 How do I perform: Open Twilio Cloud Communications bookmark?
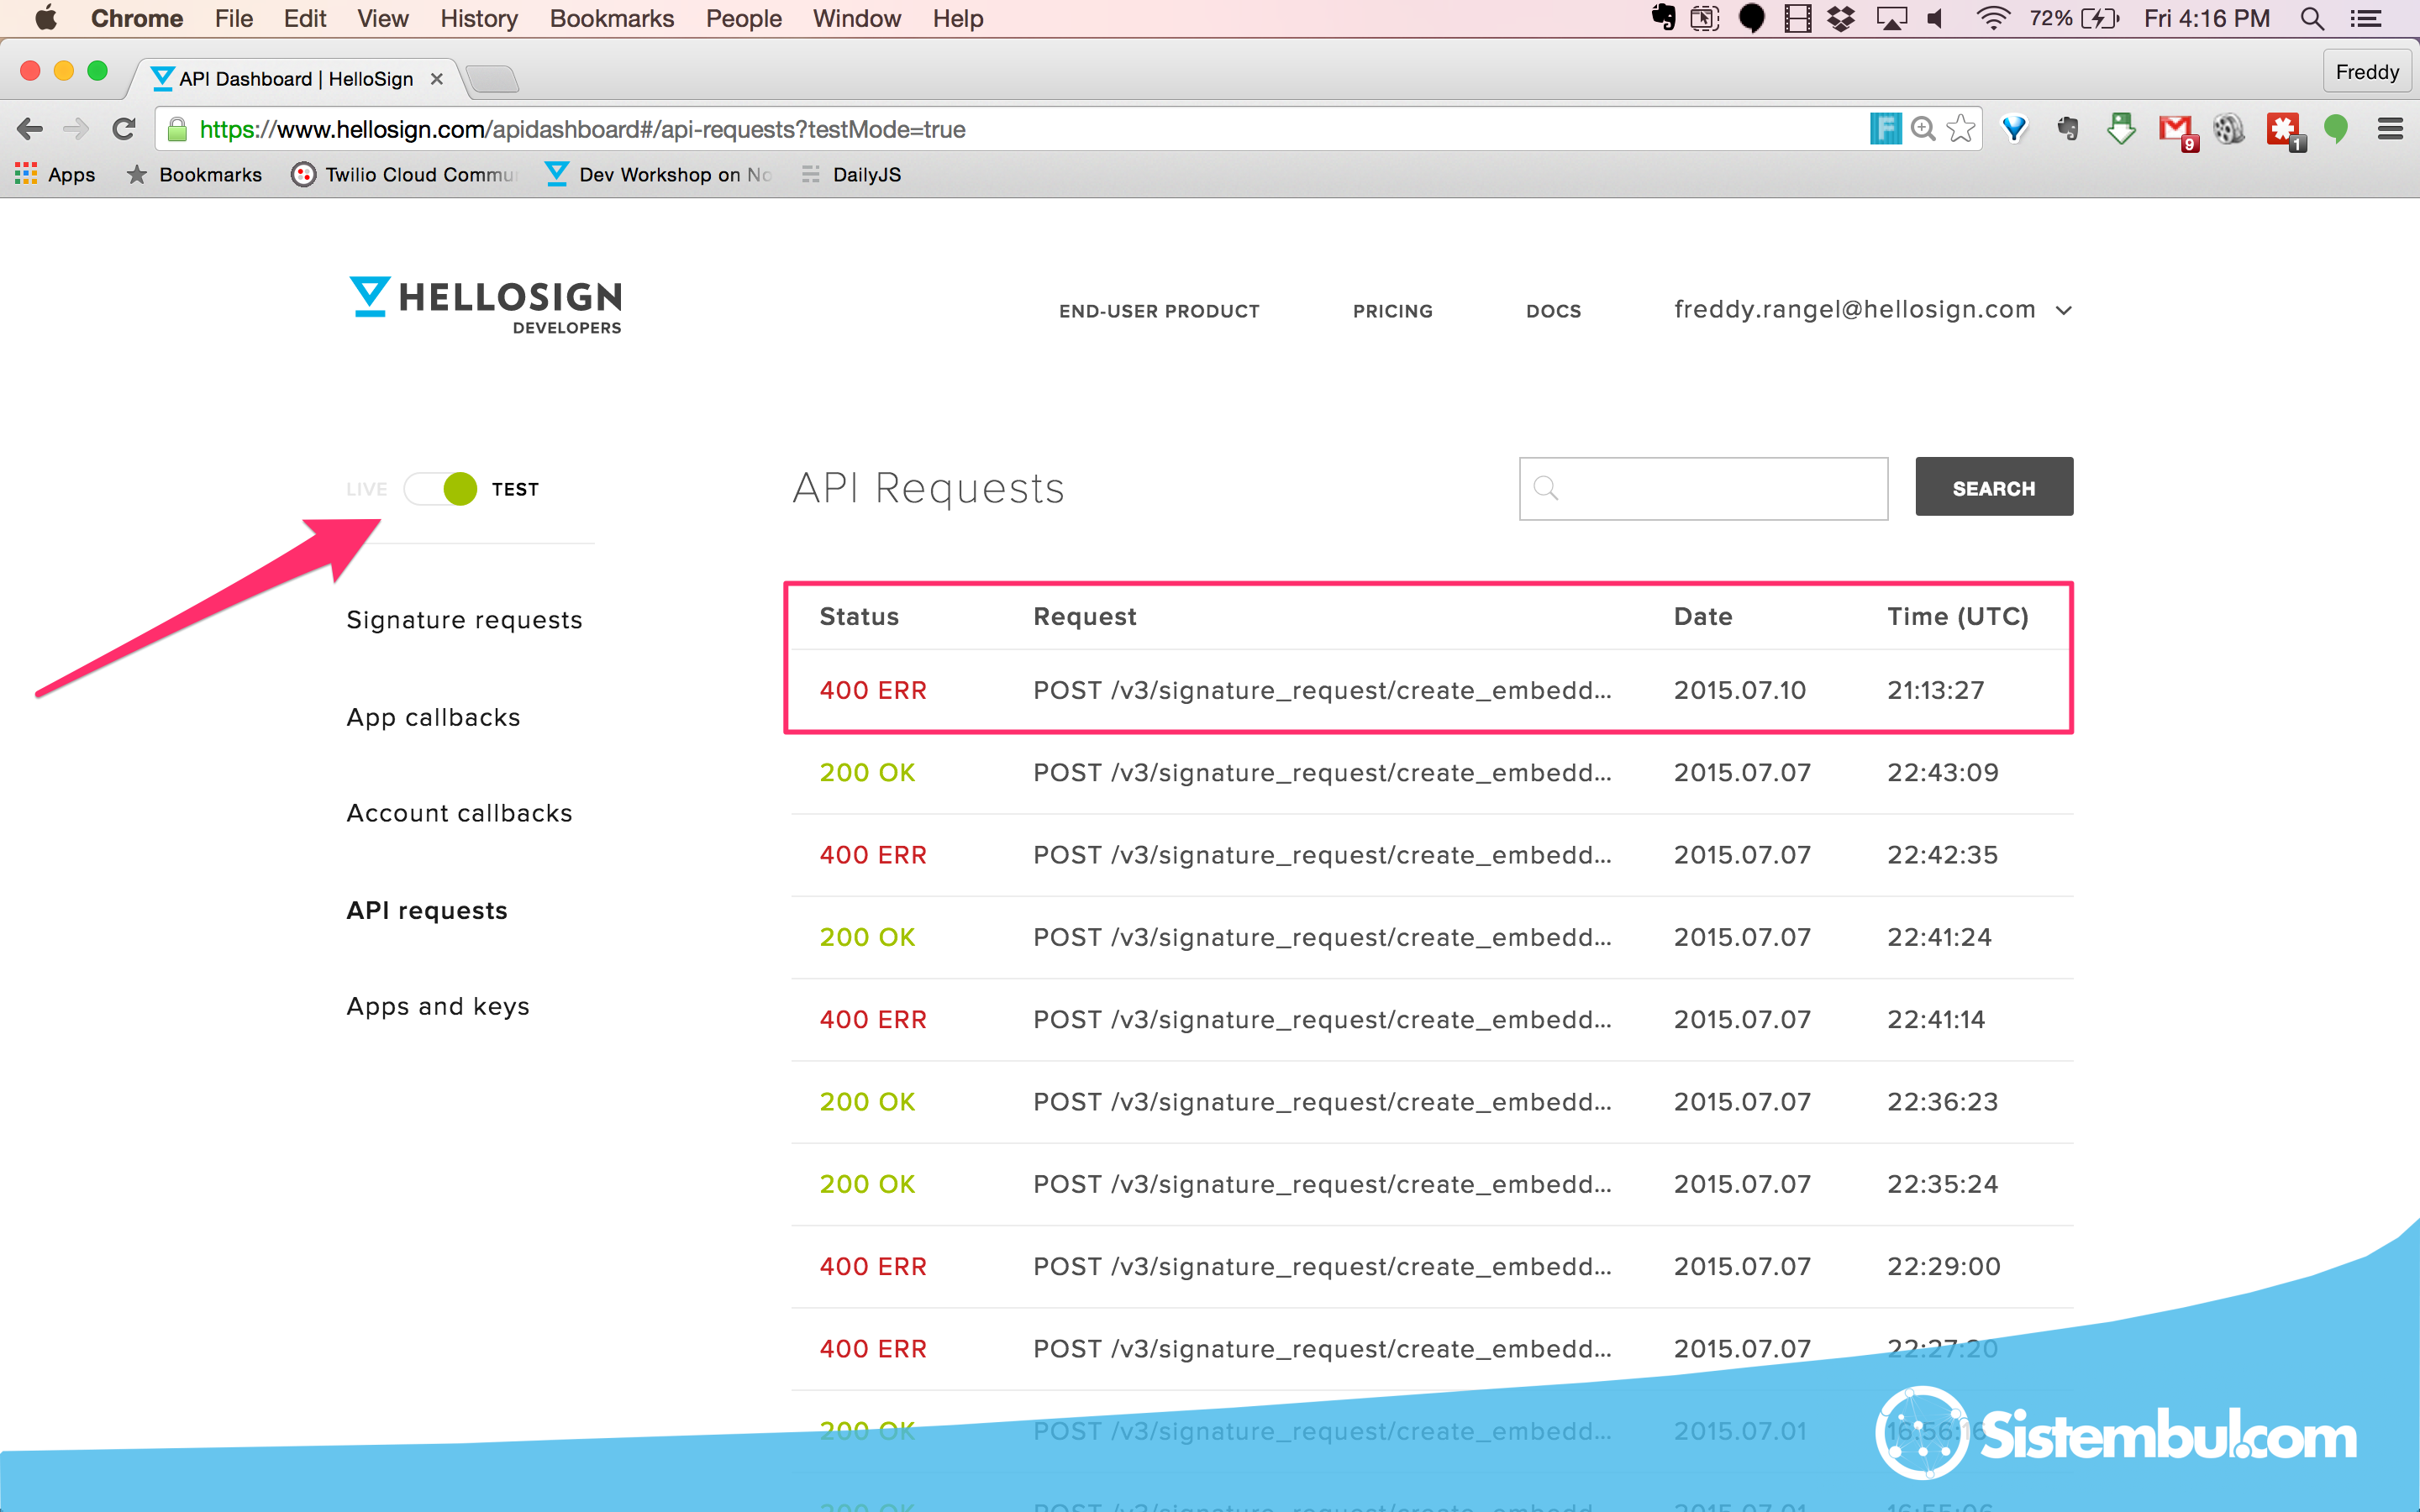[406, 174]
